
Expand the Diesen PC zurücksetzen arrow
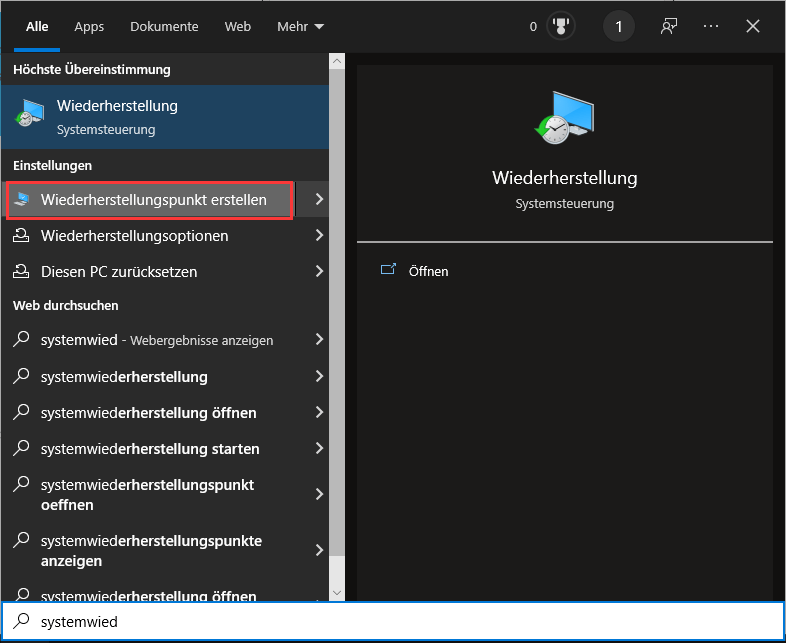(319, 271)
